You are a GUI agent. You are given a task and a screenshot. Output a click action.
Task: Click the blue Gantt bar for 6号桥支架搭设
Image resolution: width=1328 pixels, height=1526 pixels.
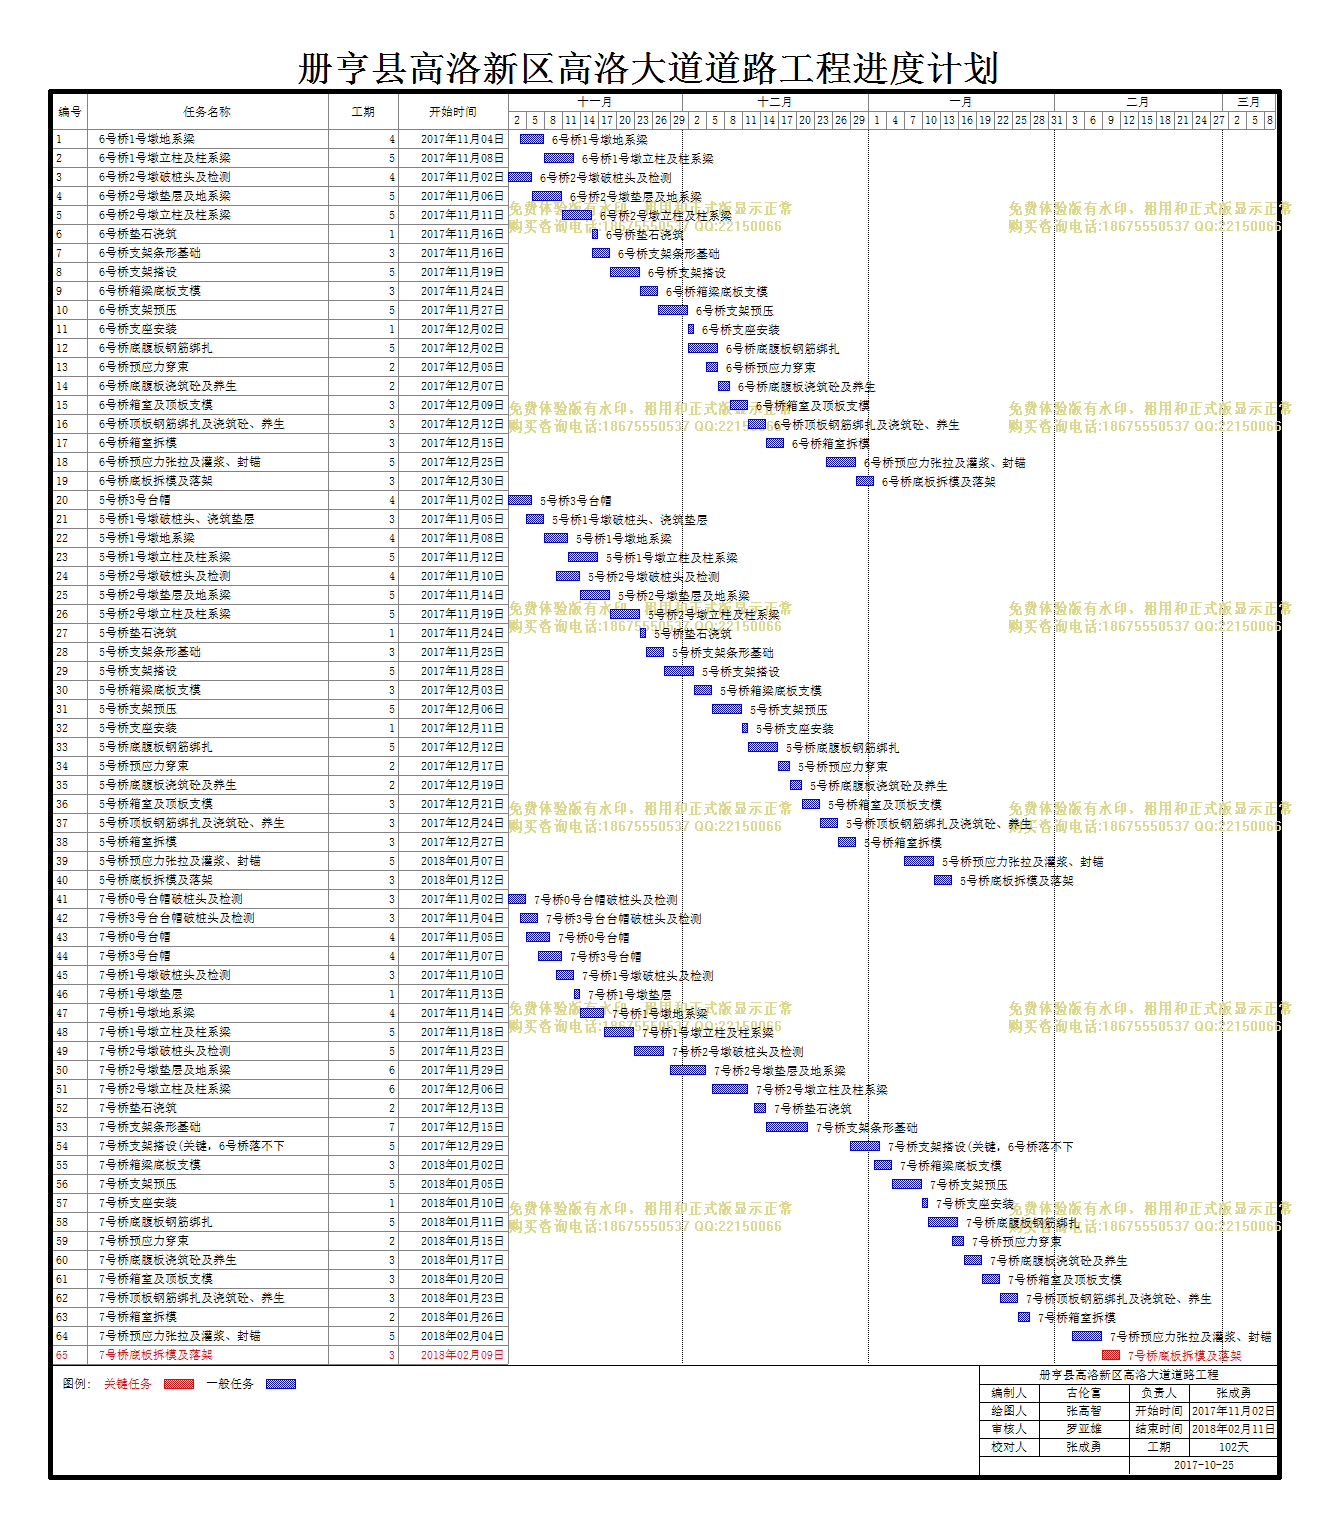[x=625, y=272]
